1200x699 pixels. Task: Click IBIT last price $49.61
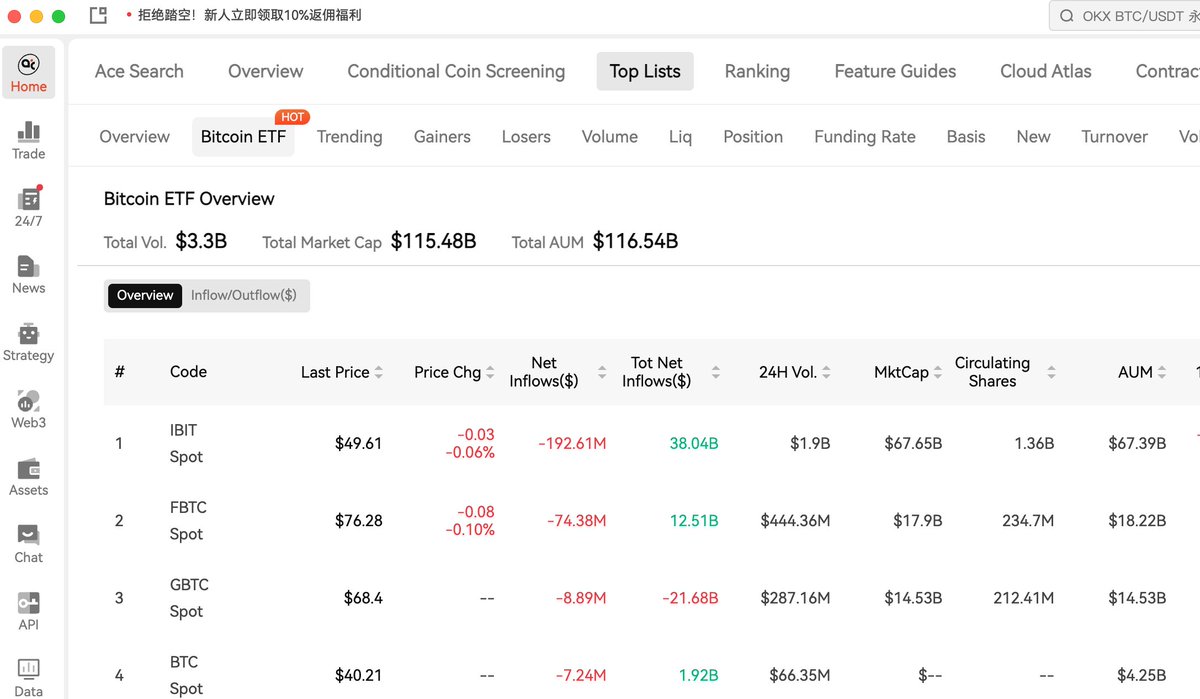pyautogui.click(x=358, y=443)
